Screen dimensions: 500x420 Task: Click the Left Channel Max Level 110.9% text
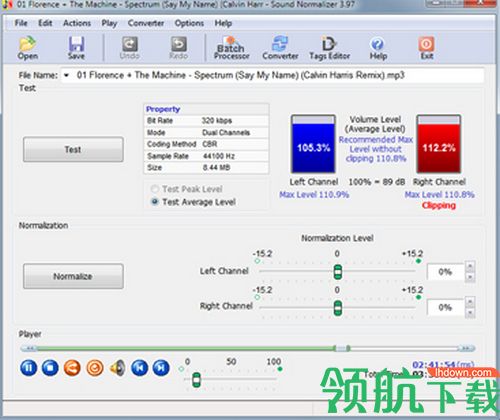[x=314, y=195]
